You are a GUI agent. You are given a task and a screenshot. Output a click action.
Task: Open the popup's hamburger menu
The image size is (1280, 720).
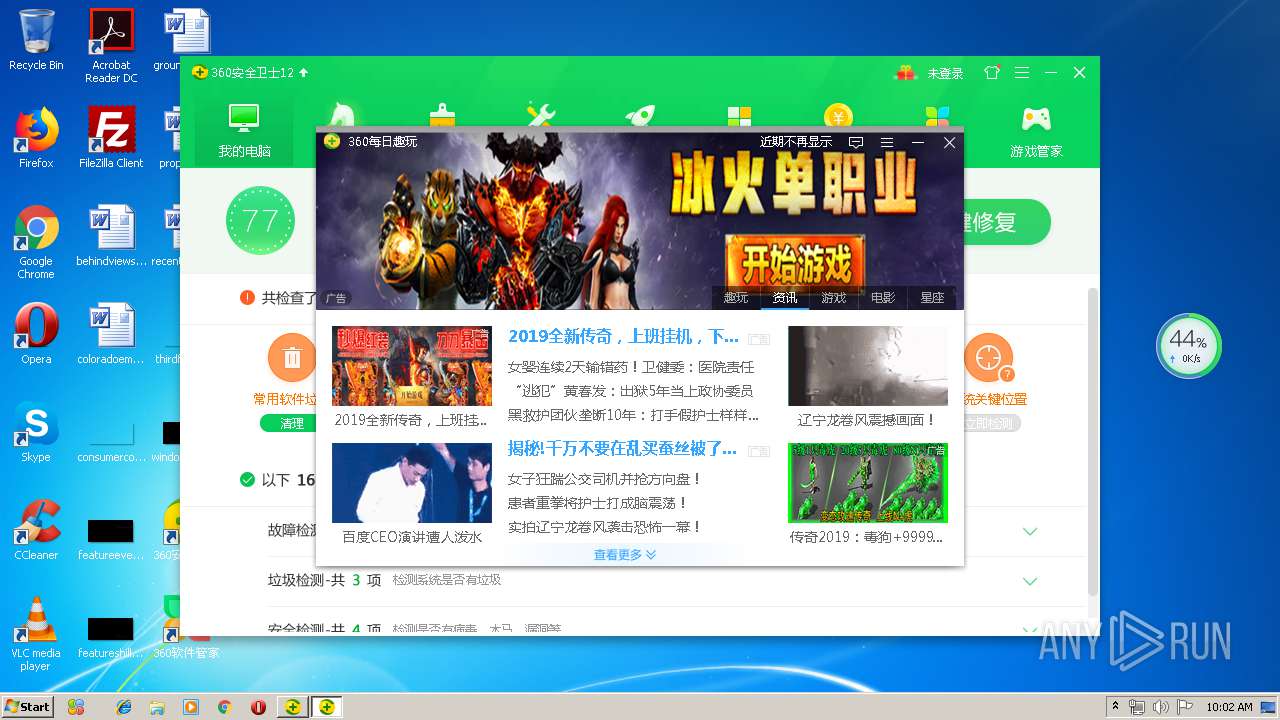click(x=887, y=143)
